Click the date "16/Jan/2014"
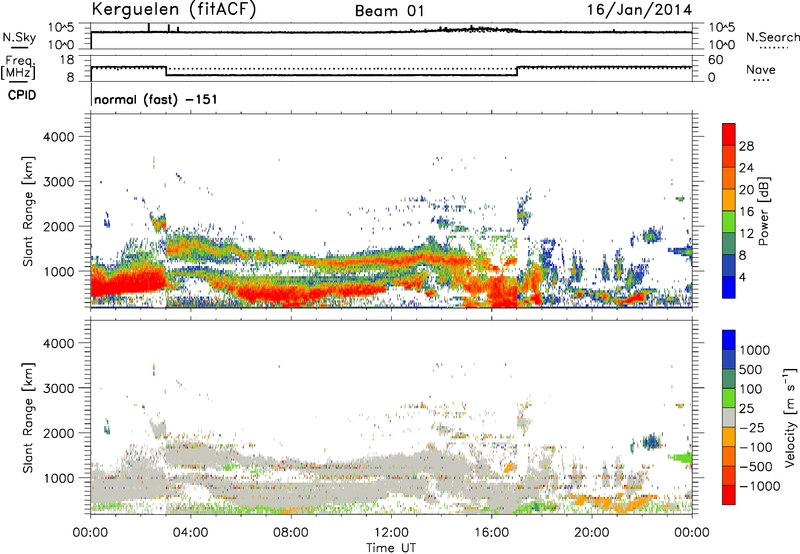 pos(639,10)
